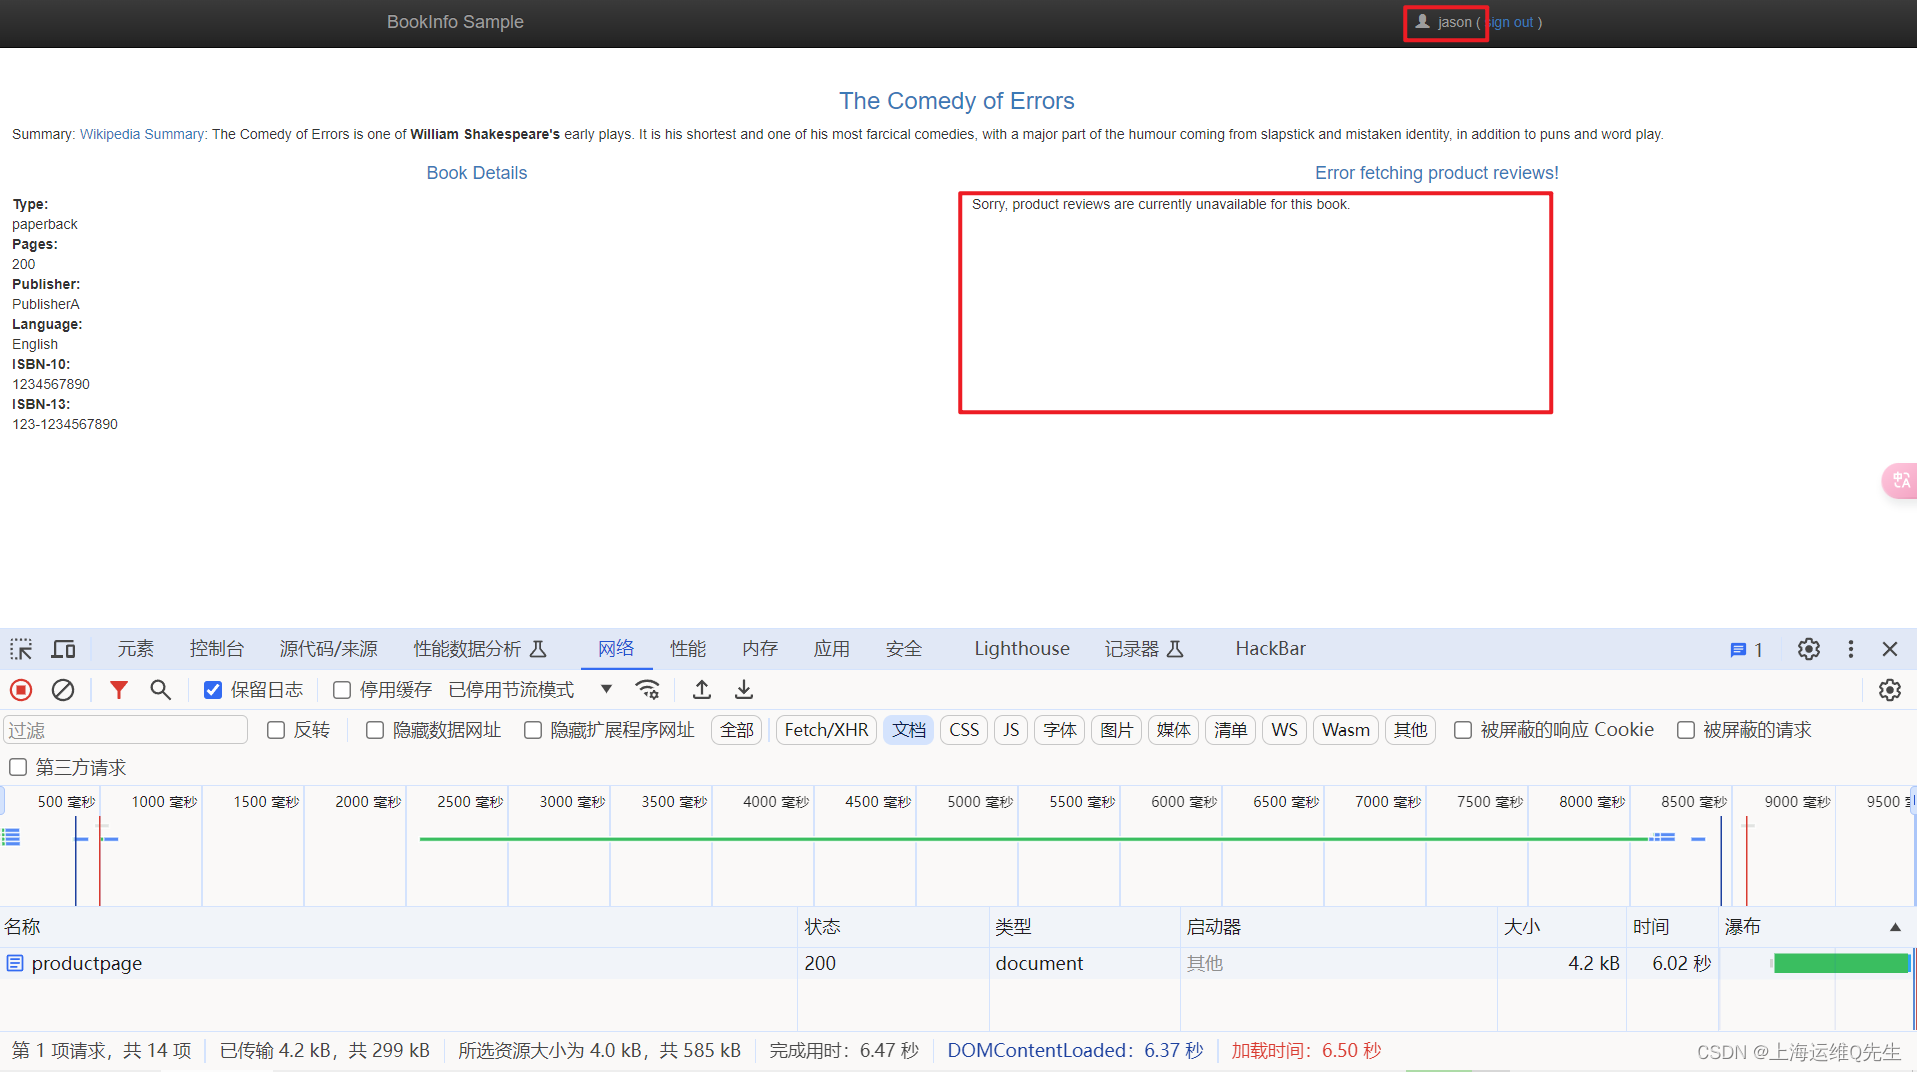Click the translate extension floating icon
Screen dimensions: 1917x1072
click(1900, 480)
